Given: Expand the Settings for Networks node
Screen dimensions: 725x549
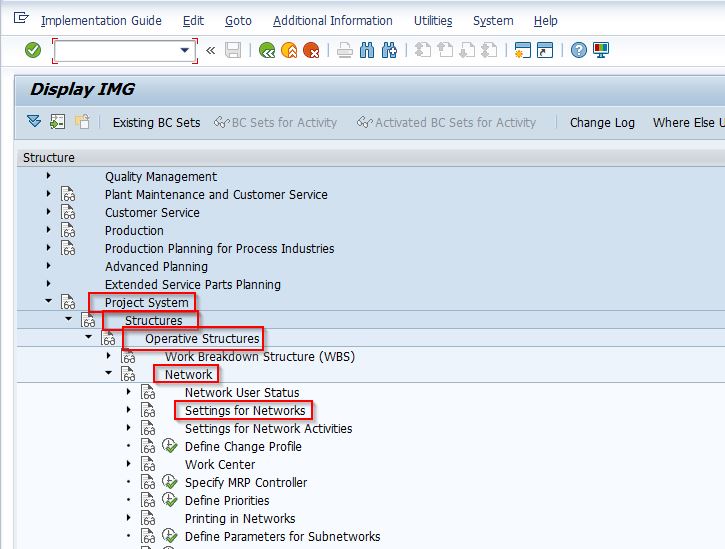Looking at the screenshot, I should point(129,410).
